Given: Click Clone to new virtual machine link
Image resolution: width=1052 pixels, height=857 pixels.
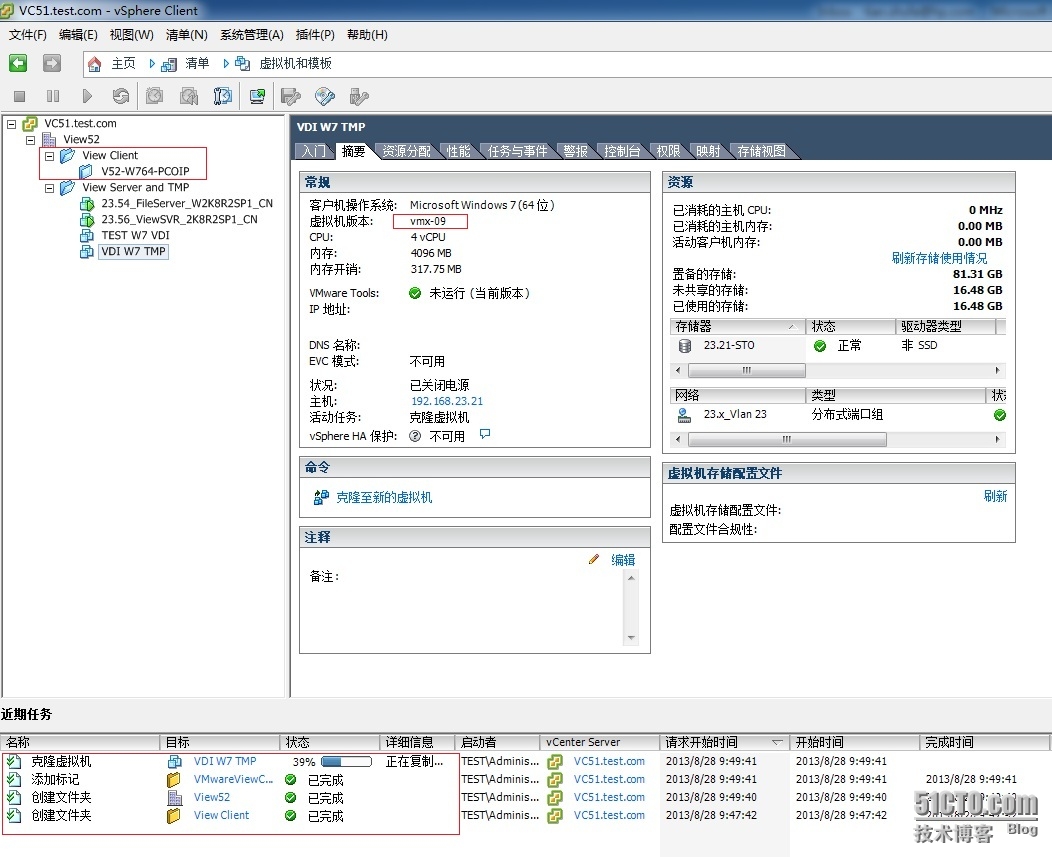Looking at the screenshot, I should [x=384, y=497].
